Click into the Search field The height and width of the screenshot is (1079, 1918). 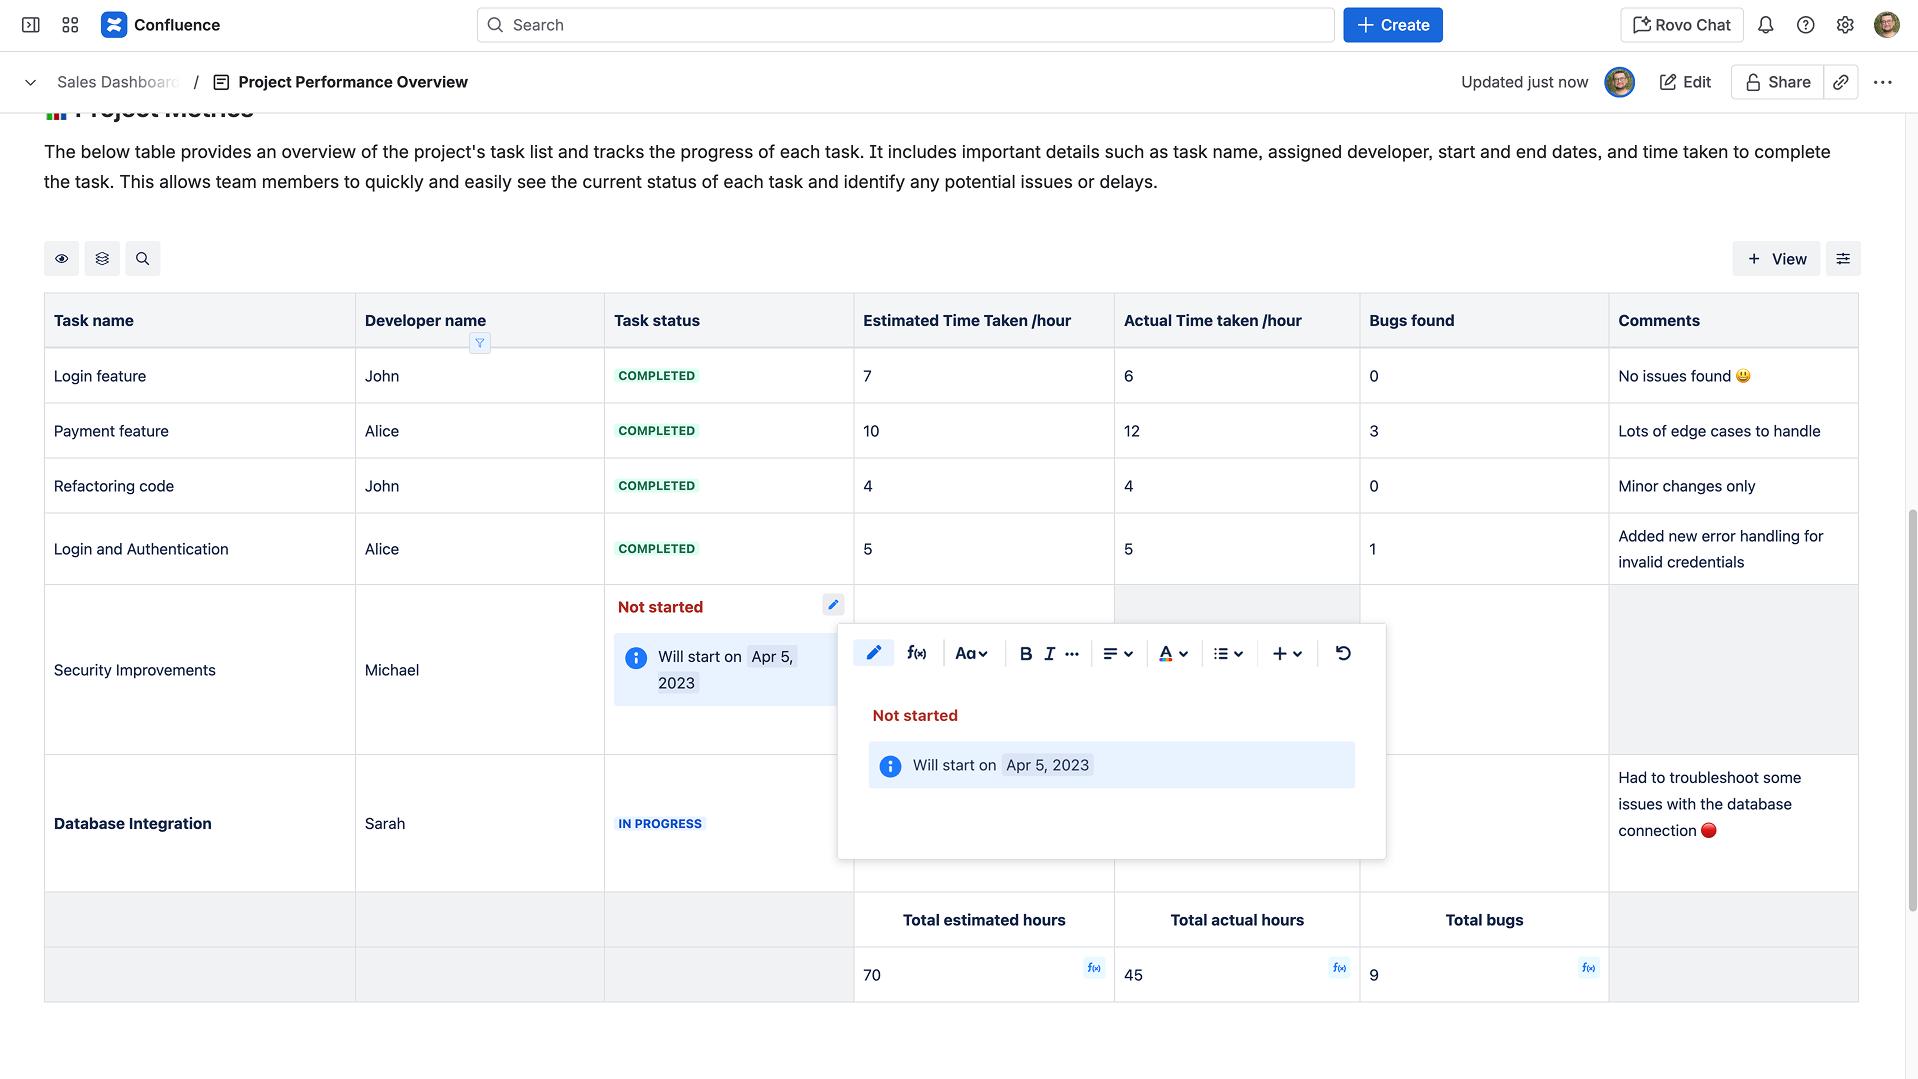coord(905,25)
